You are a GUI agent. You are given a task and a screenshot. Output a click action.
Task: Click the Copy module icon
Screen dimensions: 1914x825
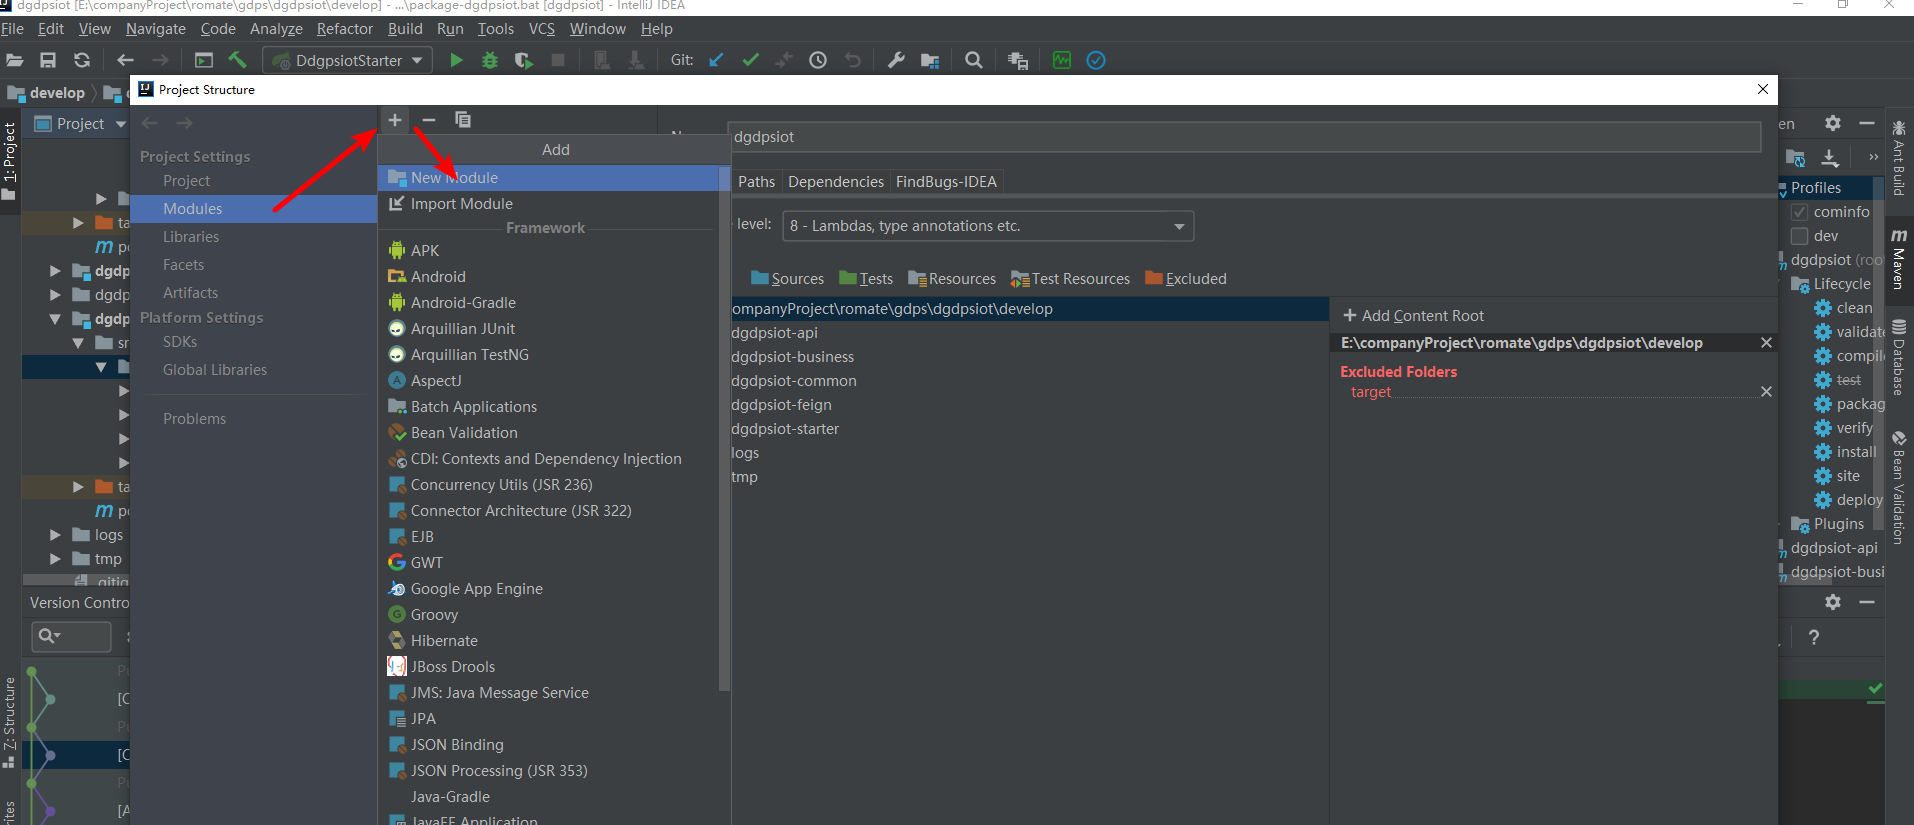(462, 120)
